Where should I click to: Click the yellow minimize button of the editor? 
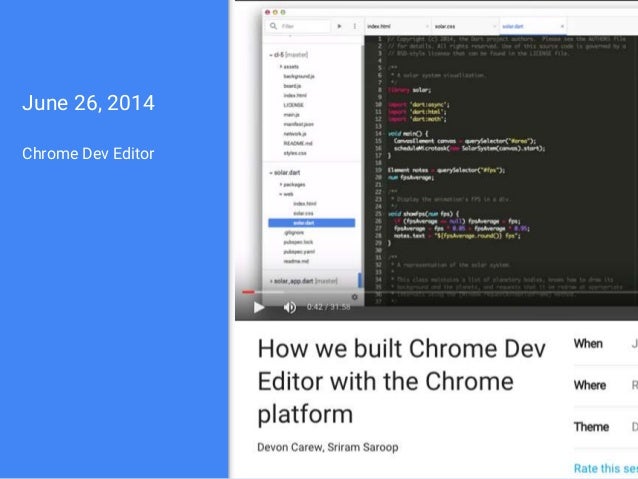275,12
